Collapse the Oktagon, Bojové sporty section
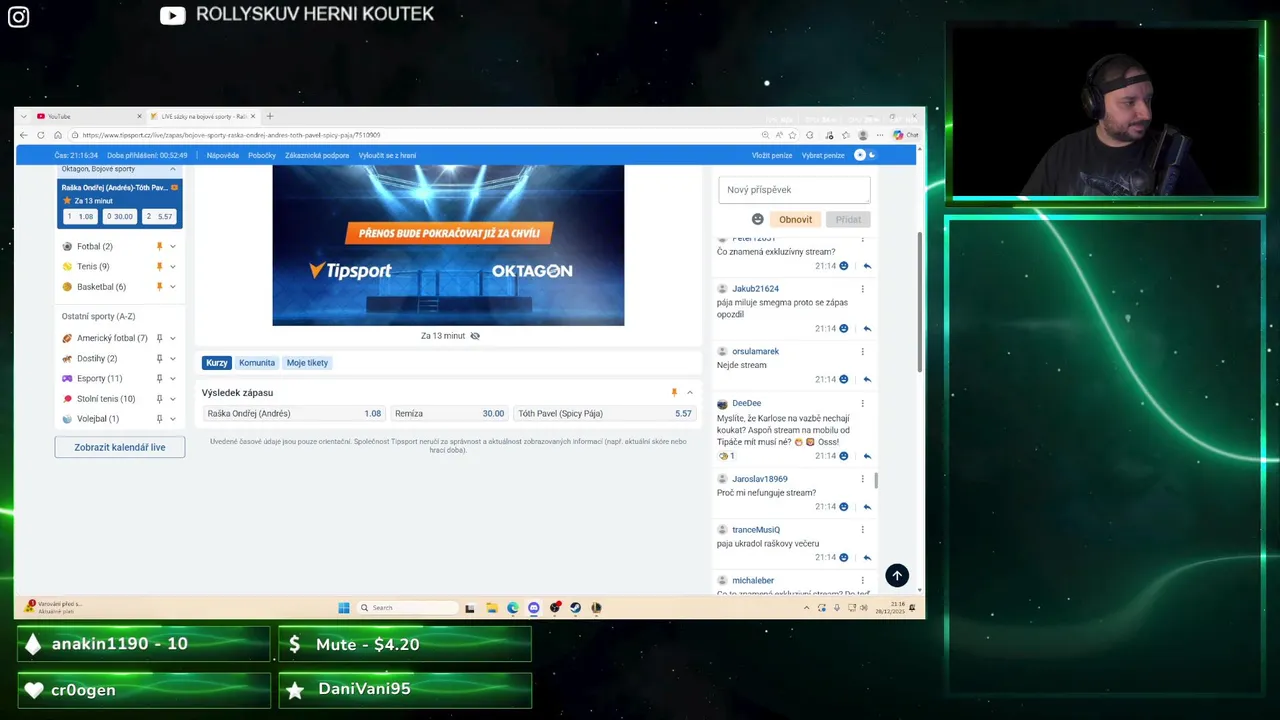1280x720 pixels. (x=173, y=169)
